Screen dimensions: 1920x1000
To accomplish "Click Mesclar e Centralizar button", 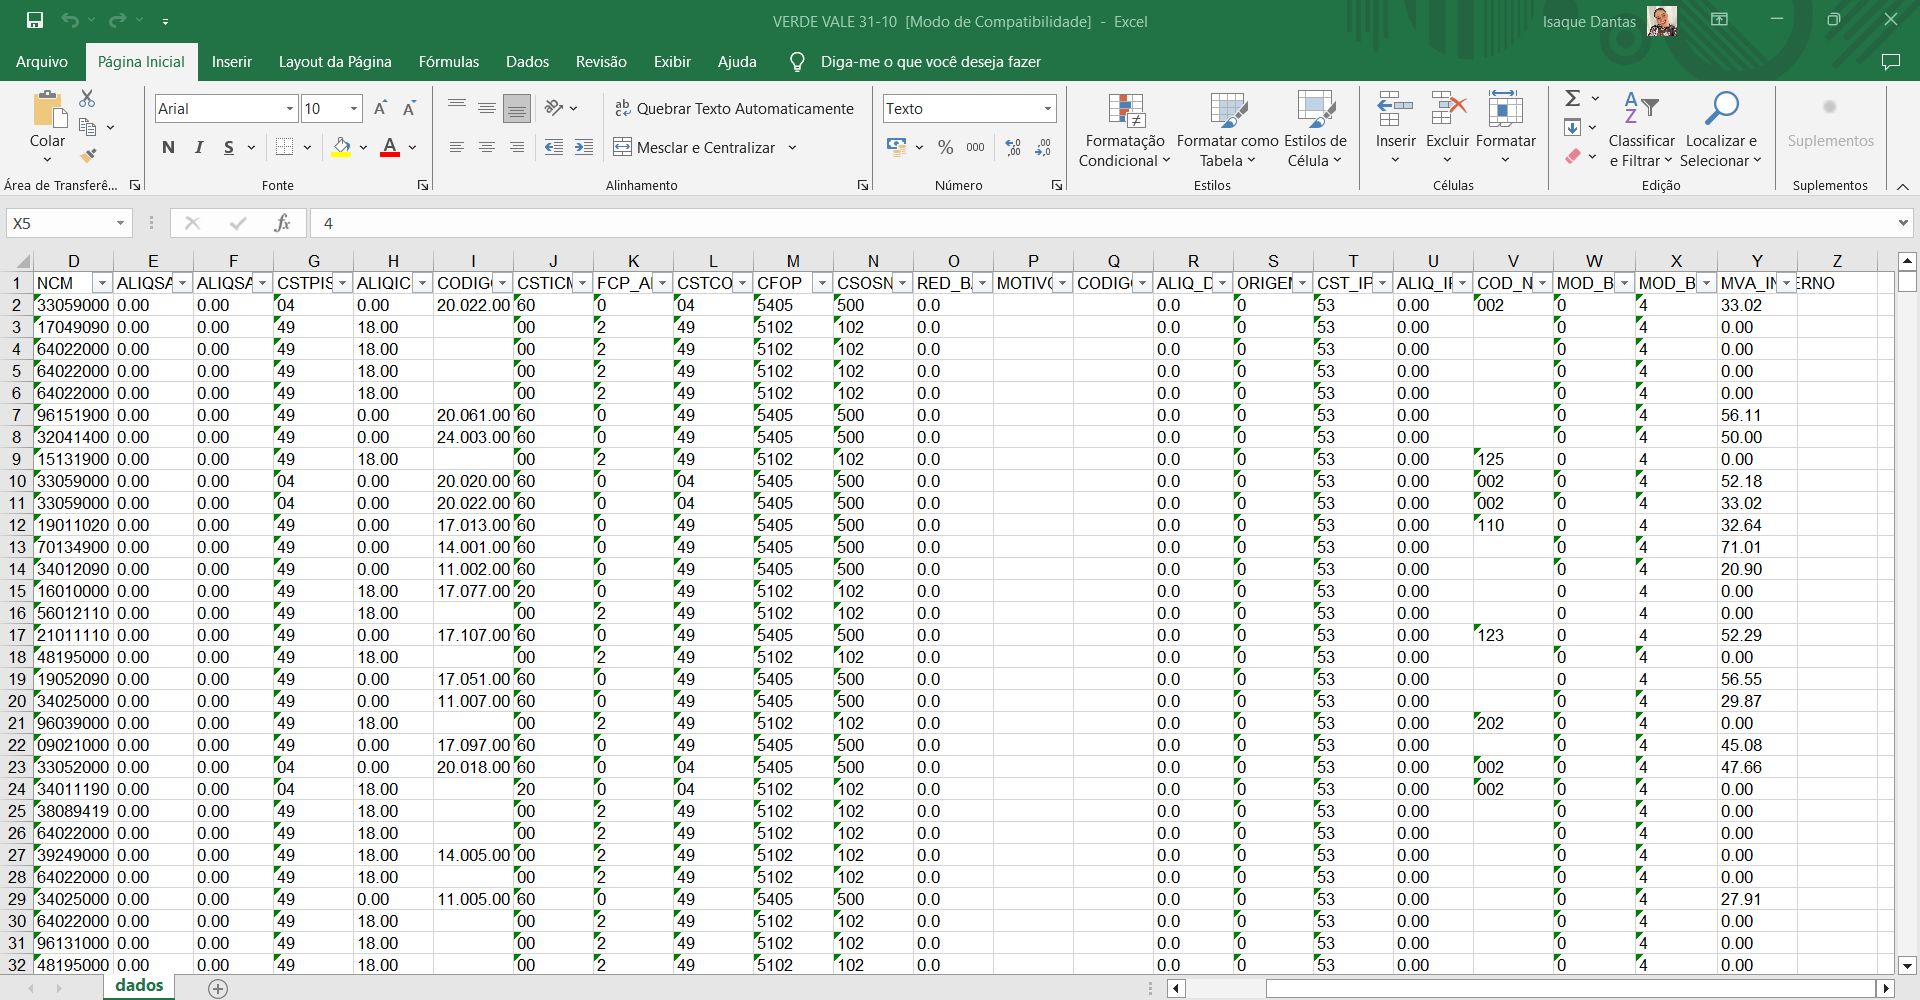I will tap(694, 147).
